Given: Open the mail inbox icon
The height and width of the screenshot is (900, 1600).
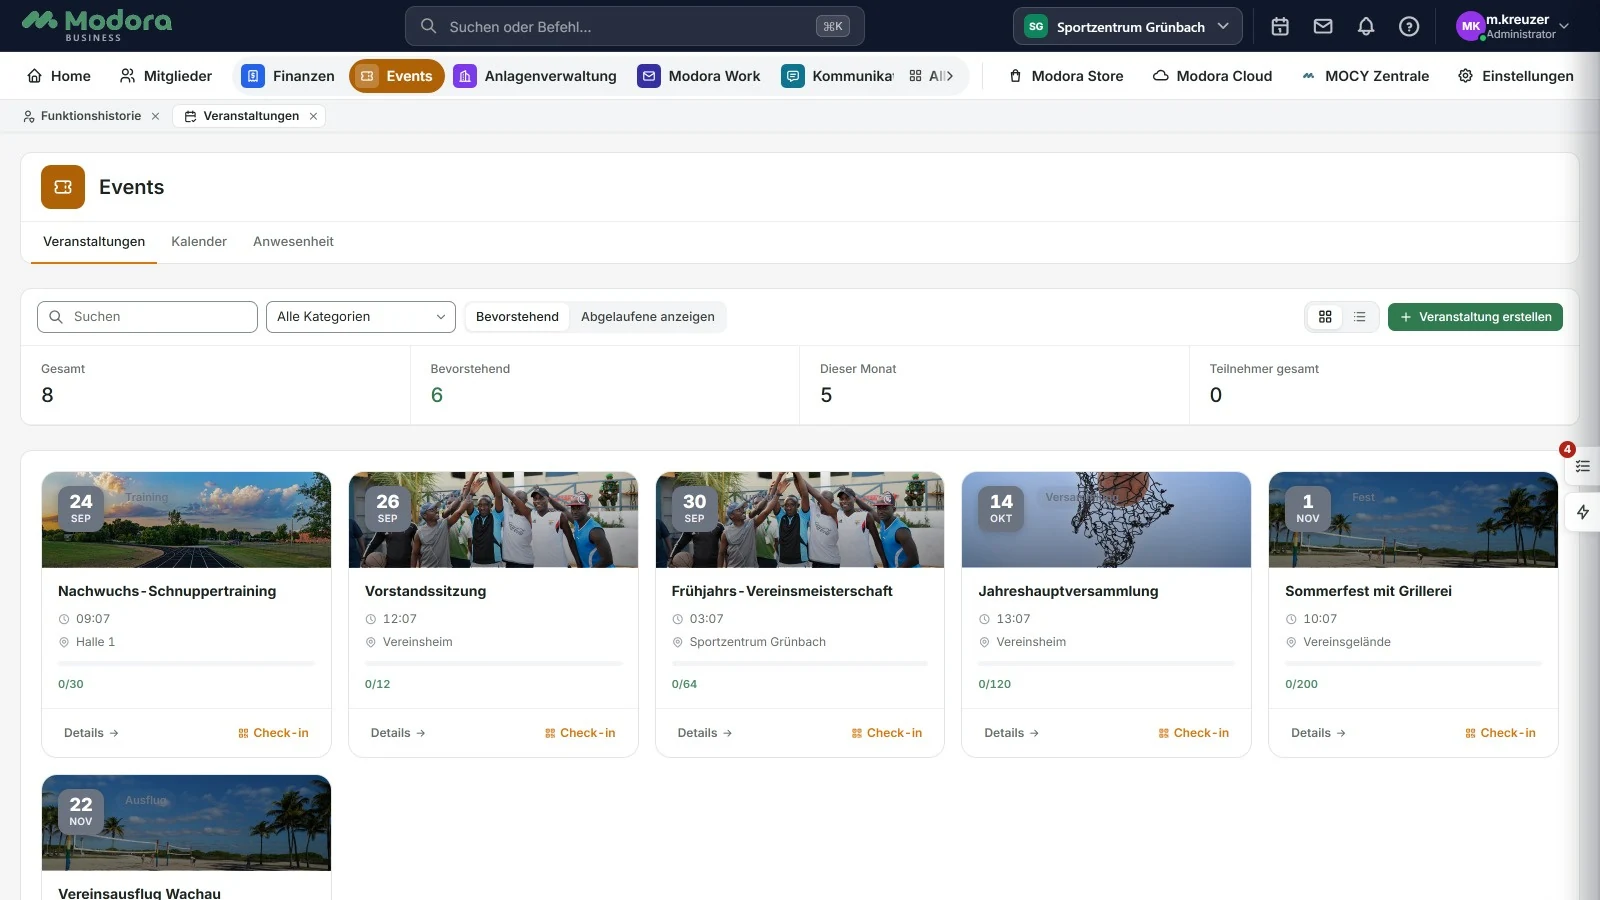Looking at the screenshot, I should pyautogui.click(x=1323, y=27).
